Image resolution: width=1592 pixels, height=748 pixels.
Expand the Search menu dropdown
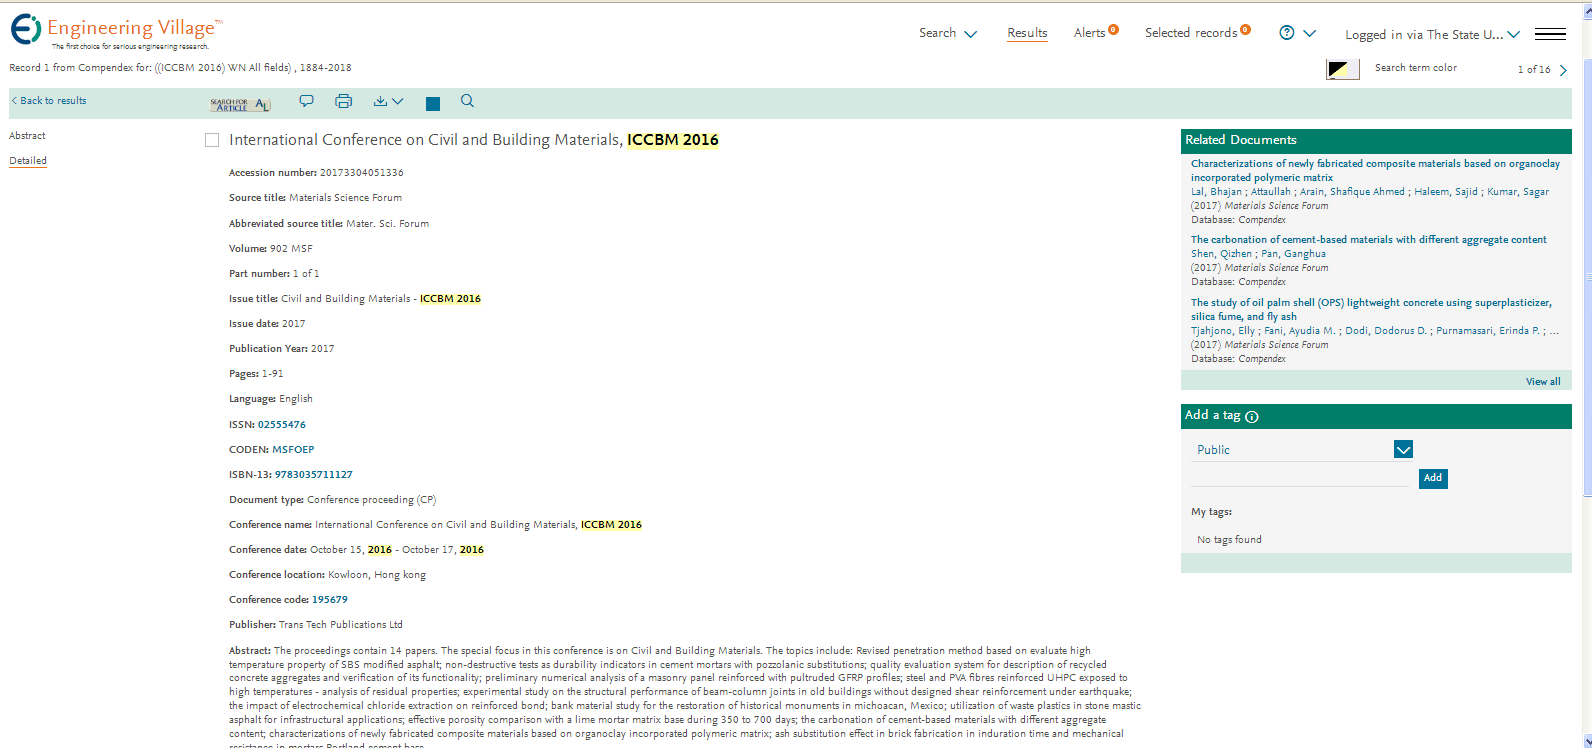[947, 33]
